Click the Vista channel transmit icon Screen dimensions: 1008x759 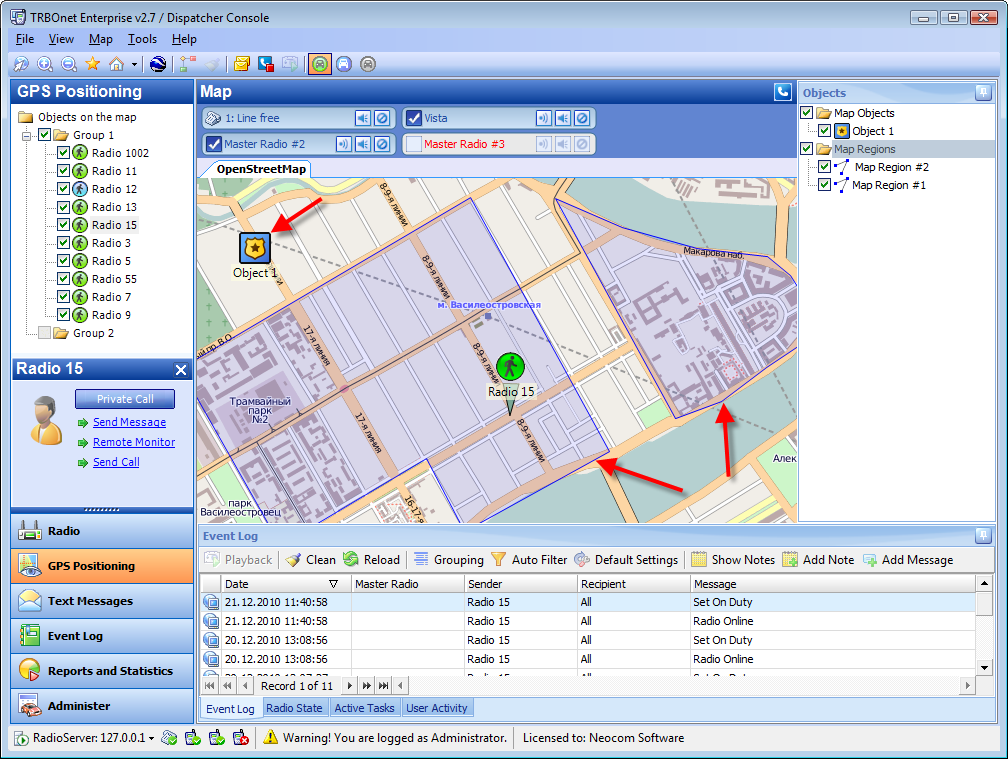pyautogui.click(x=544, y=118)
